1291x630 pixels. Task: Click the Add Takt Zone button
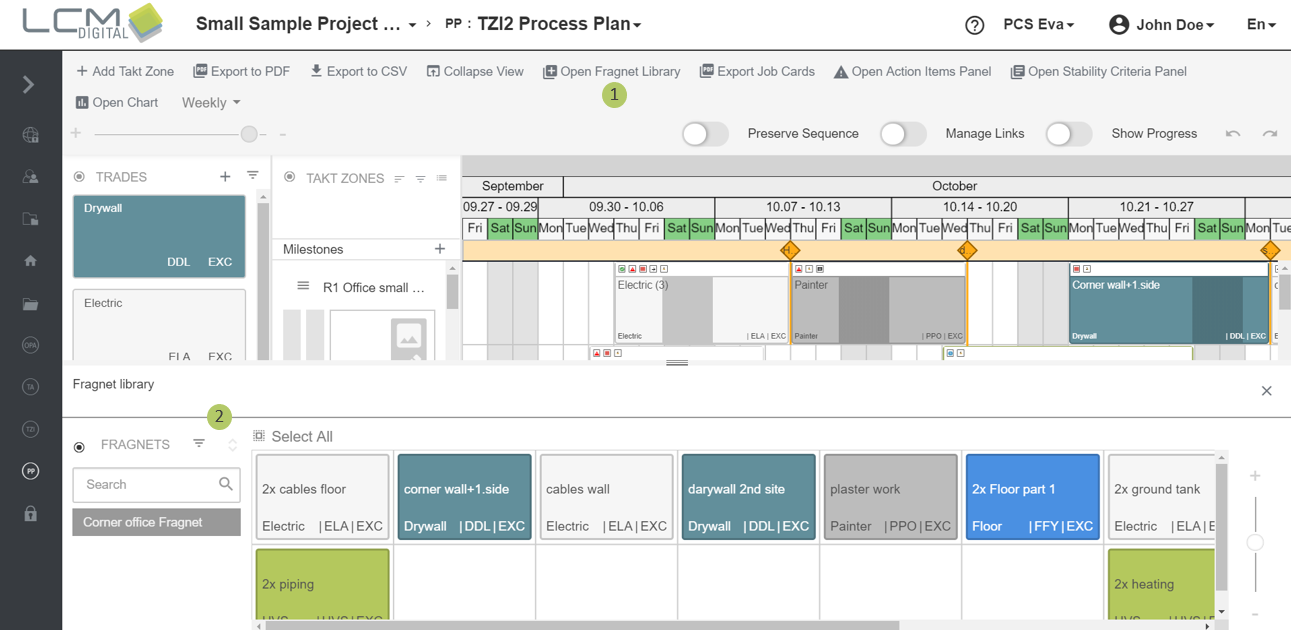[125, 72]
